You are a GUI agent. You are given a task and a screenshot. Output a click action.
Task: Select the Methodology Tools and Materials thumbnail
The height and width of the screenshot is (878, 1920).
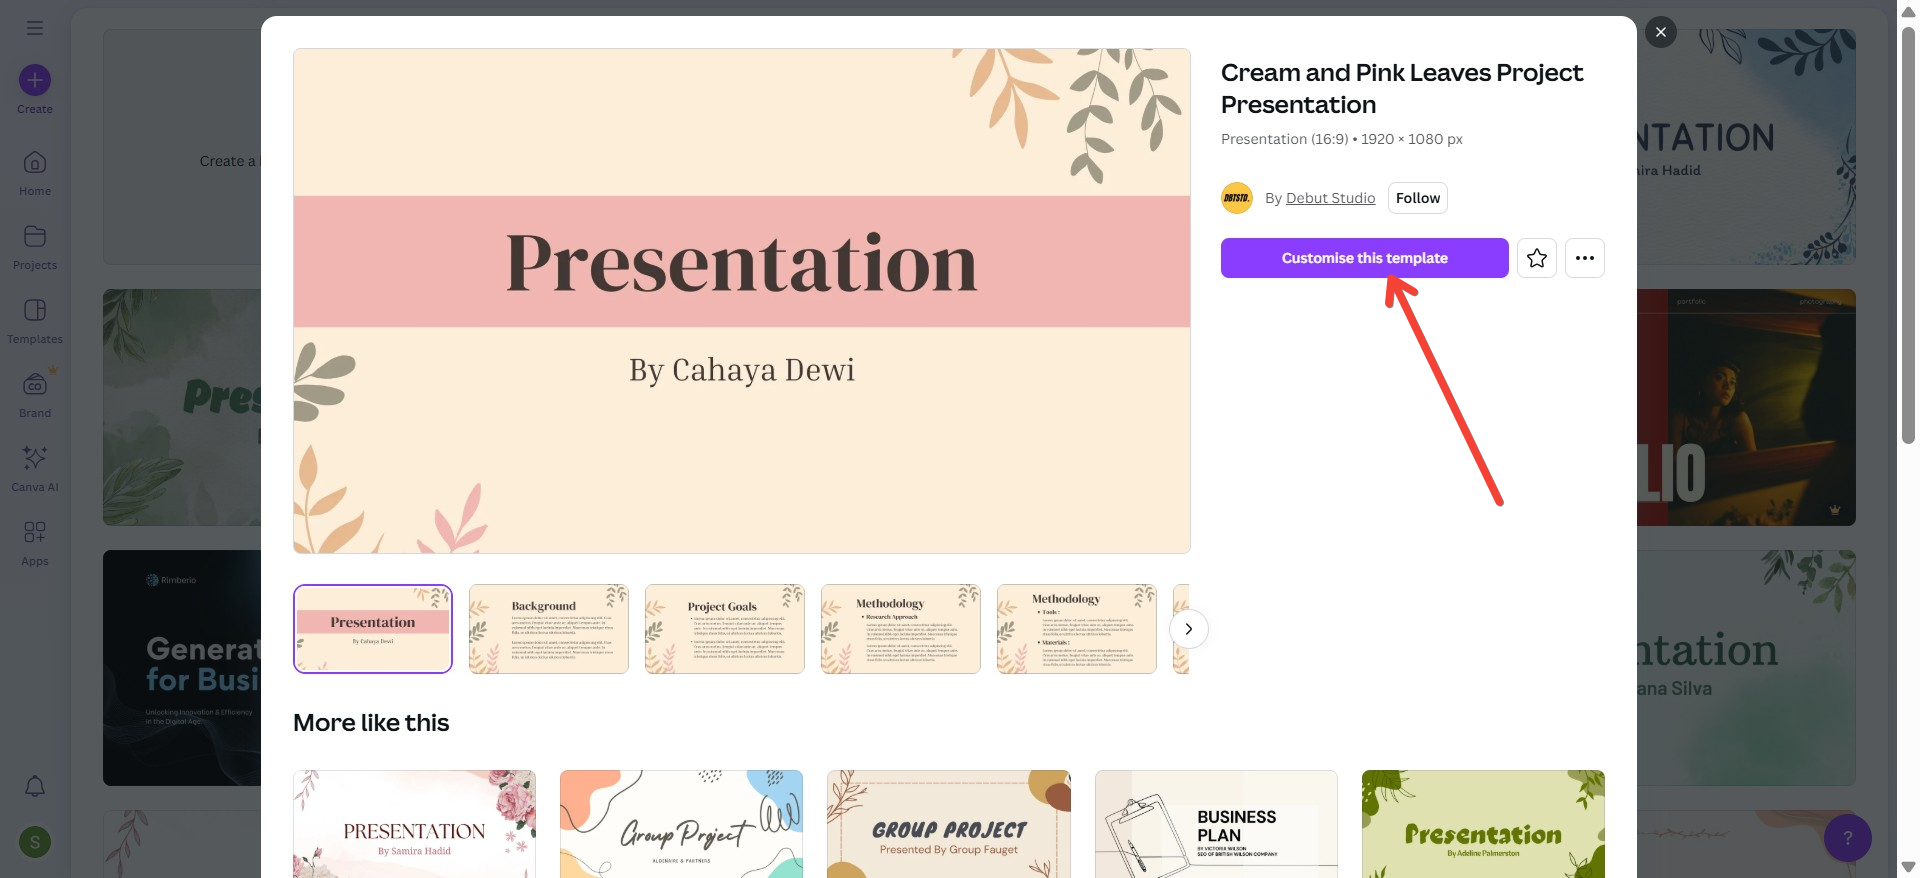tap(1077, 629)
